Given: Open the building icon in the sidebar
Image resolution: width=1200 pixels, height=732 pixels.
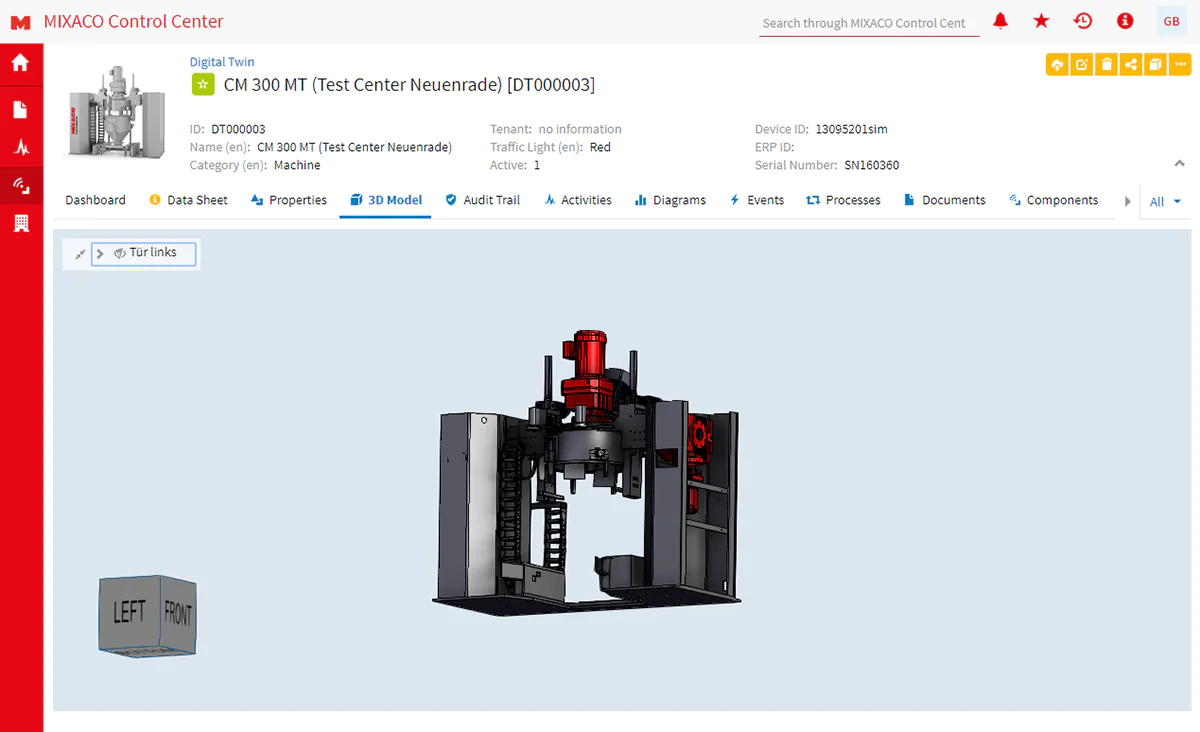Looking at the screenshot, I should [x=21, y=223].
